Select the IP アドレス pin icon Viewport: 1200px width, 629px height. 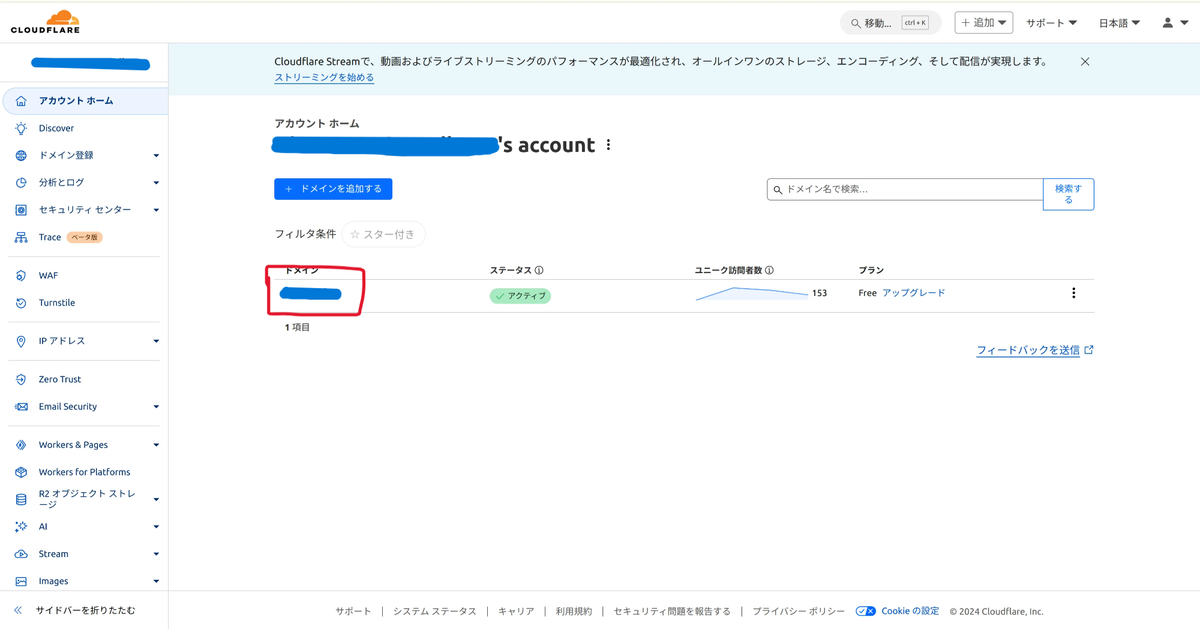coord(21,341)
